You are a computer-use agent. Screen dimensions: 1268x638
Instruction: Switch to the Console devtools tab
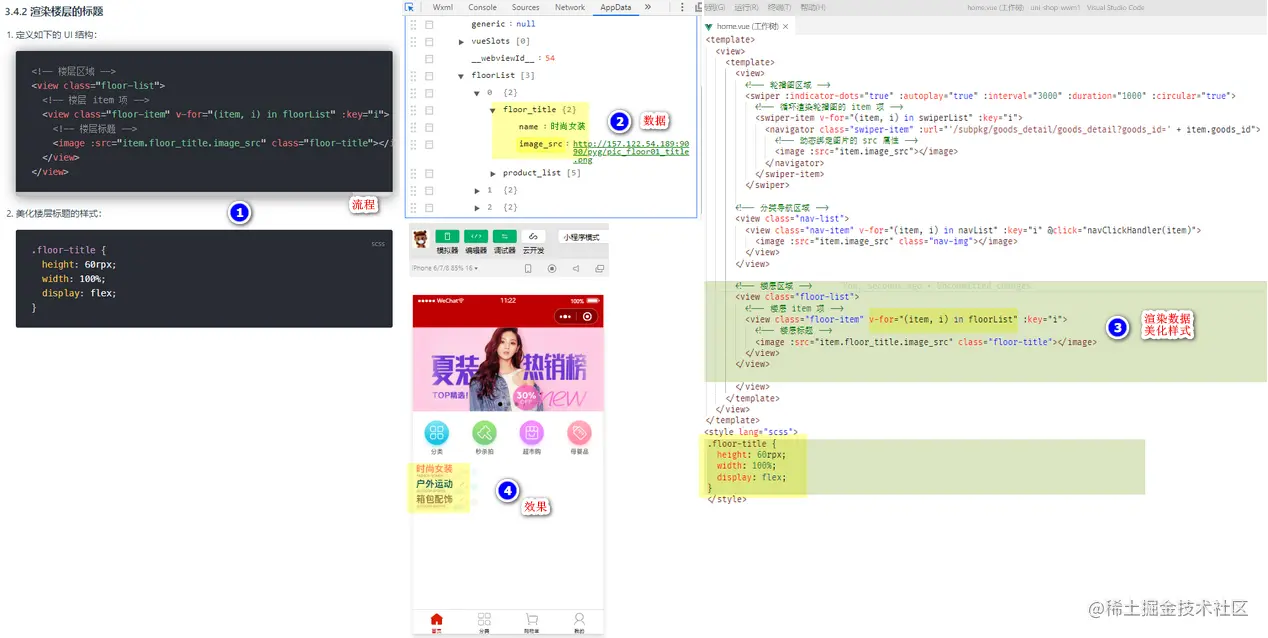[x=482, y=7]
